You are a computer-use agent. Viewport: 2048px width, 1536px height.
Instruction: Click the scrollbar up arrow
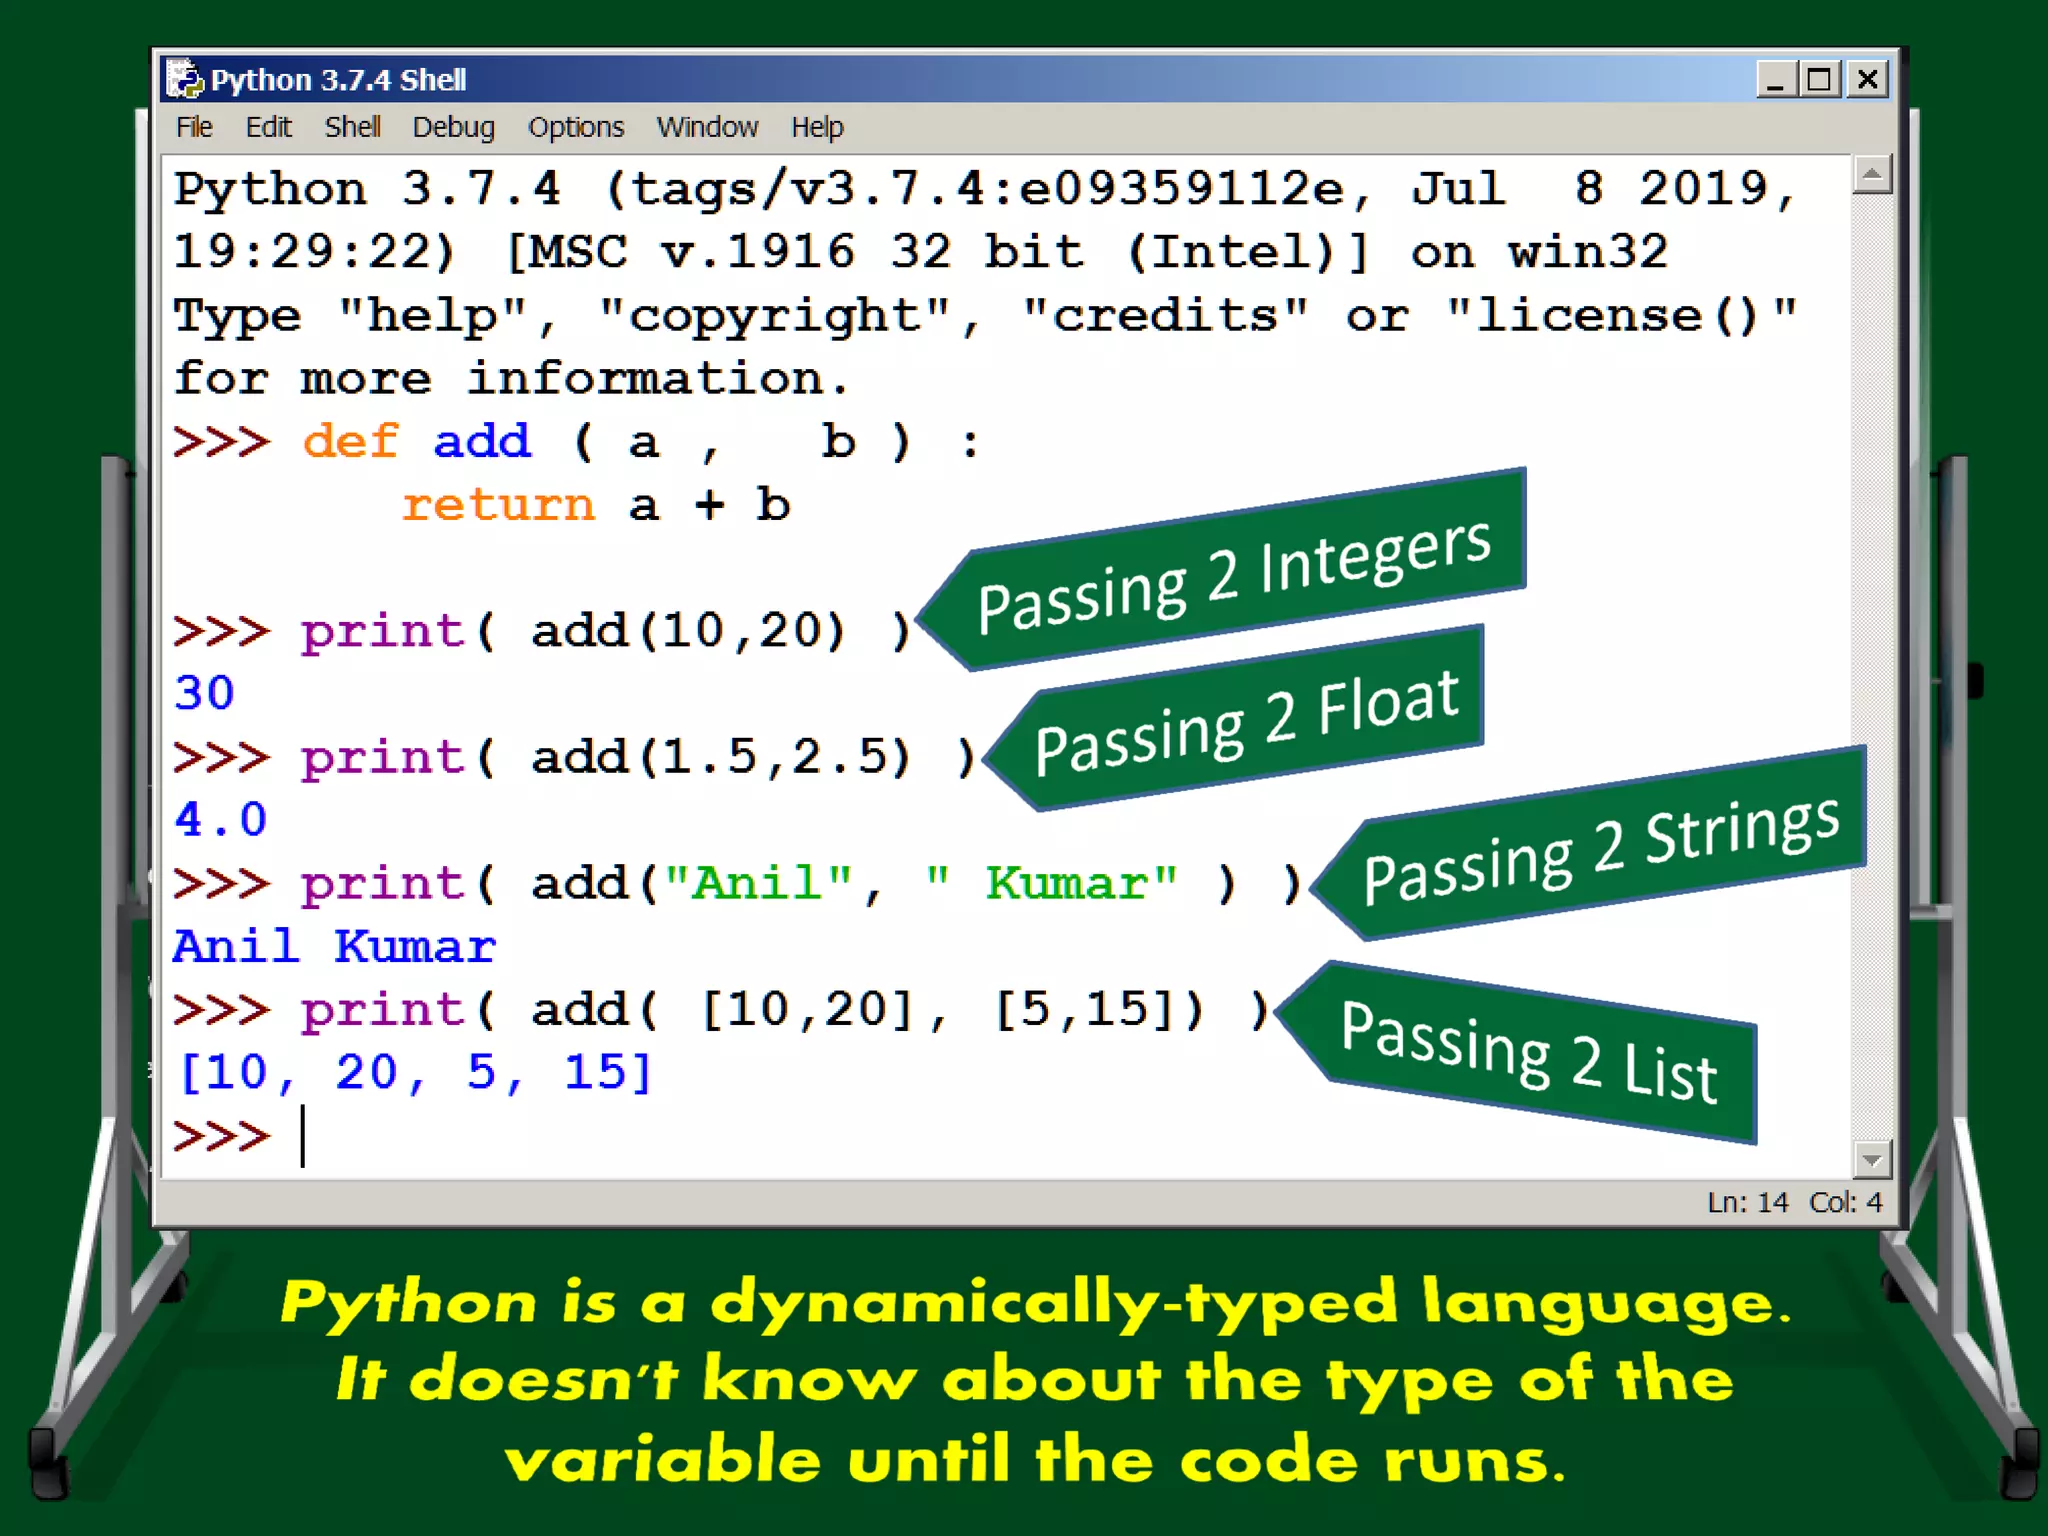tap(1871, 175)
